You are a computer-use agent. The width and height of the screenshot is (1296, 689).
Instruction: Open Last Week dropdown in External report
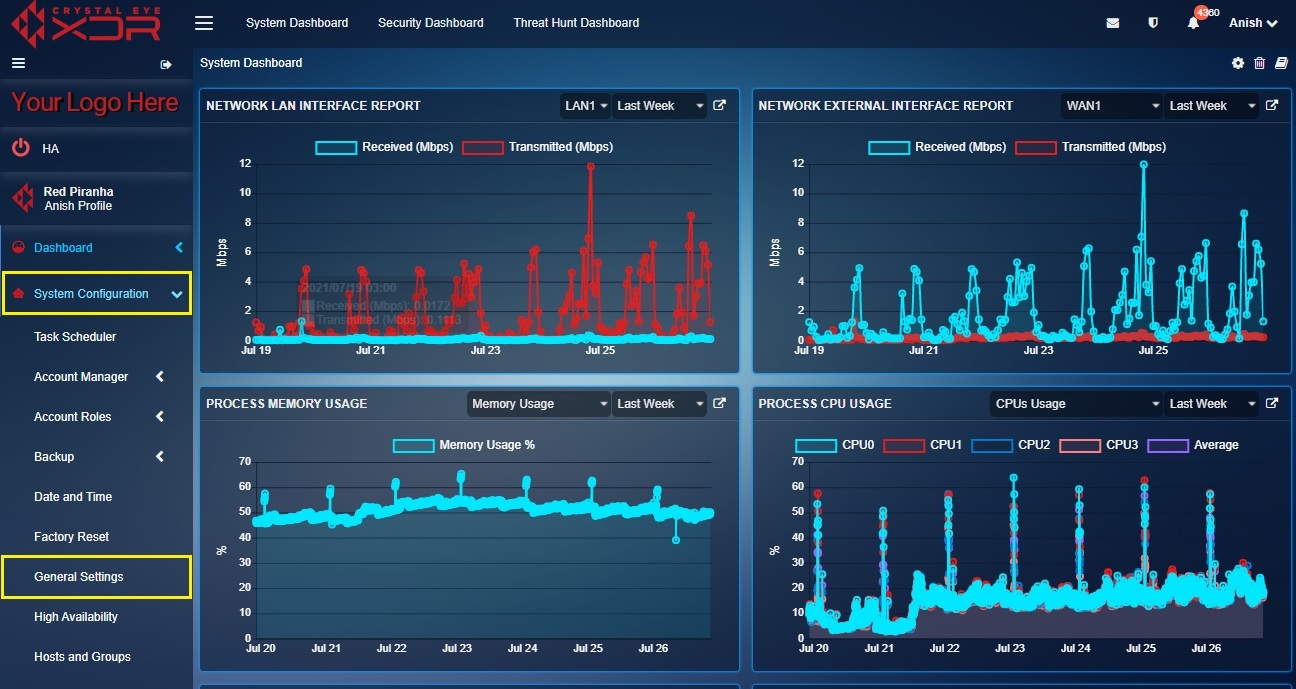point(1212,105)
